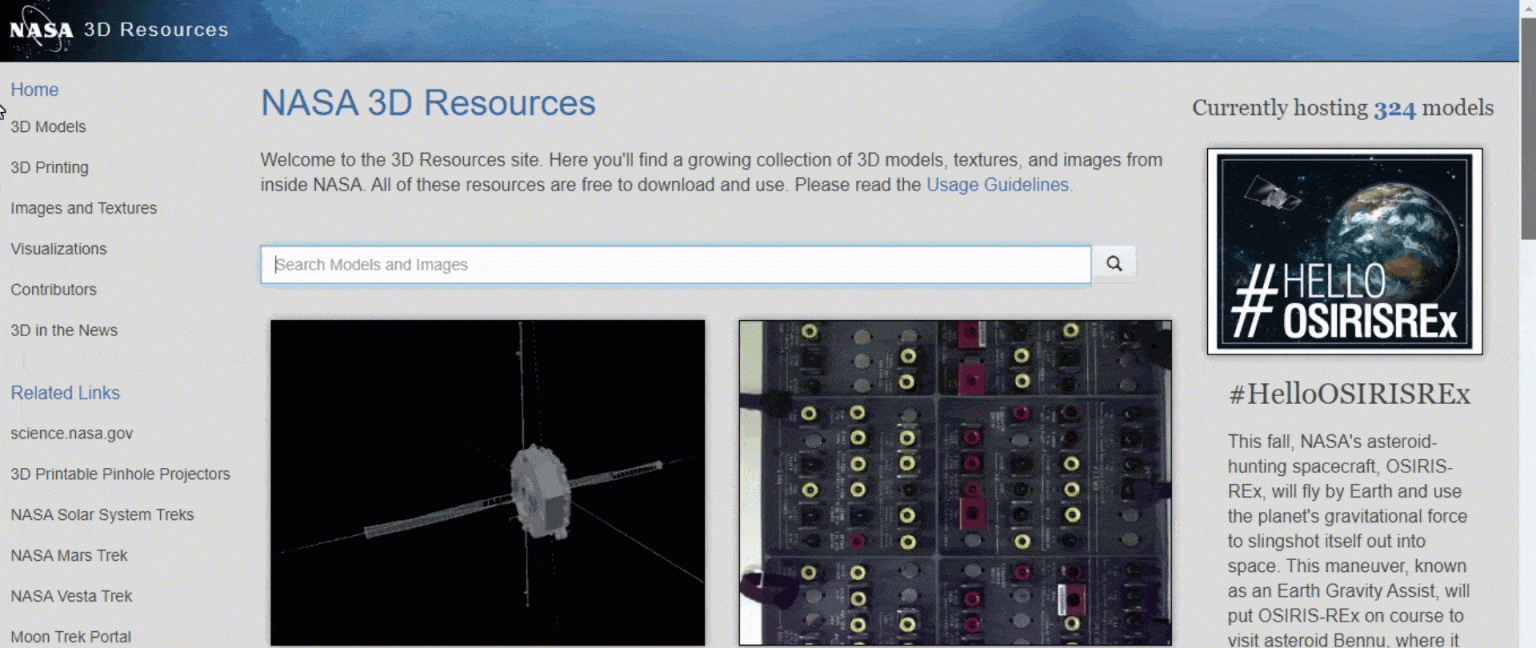Open the Usage Guidelines link
1536x648 pixels.
tap(997, 185)
